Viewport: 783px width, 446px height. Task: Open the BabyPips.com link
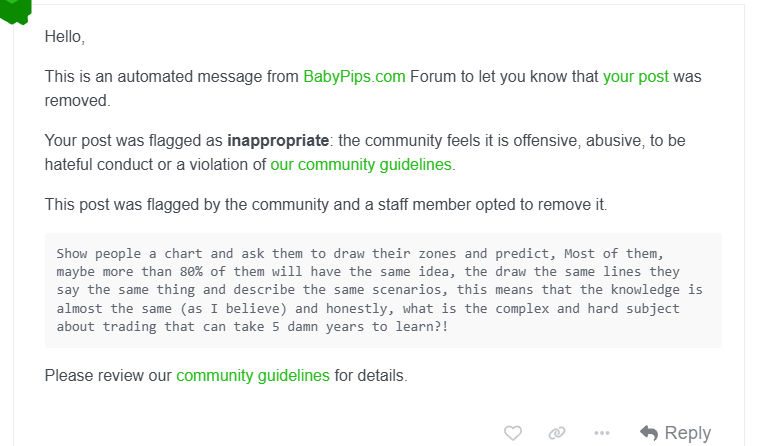[x=354, y=76]
